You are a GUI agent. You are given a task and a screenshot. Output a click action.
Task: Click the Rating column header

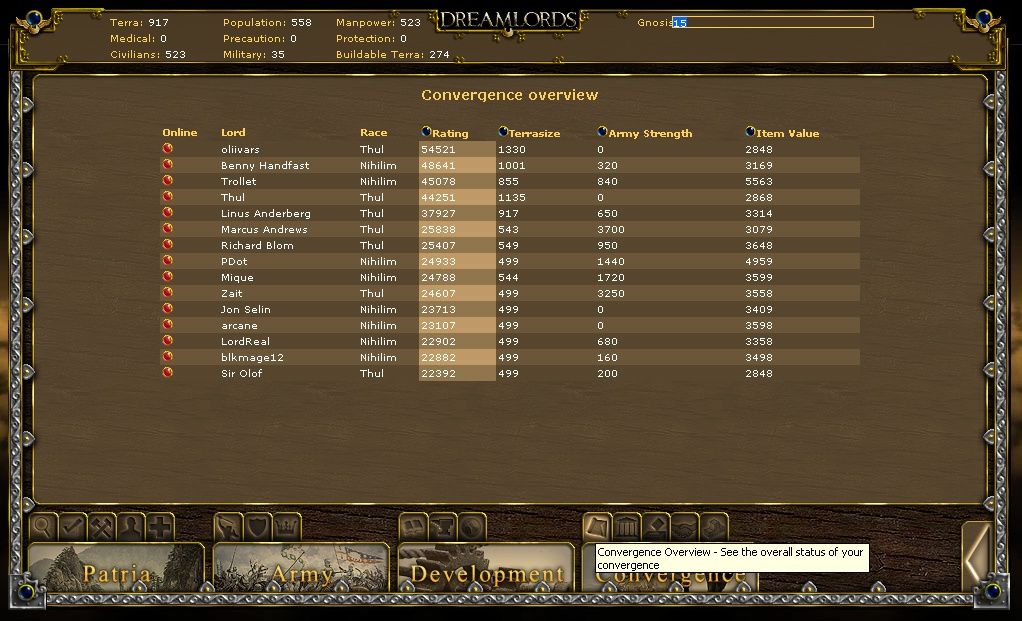click(x=450, y=133)
